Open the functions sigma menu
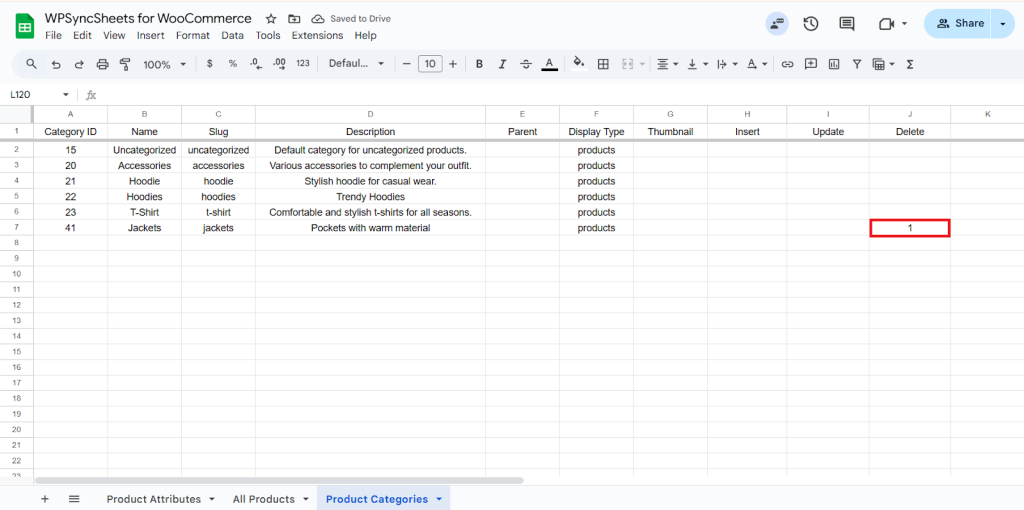1024x510 pixels. (910, 64)
